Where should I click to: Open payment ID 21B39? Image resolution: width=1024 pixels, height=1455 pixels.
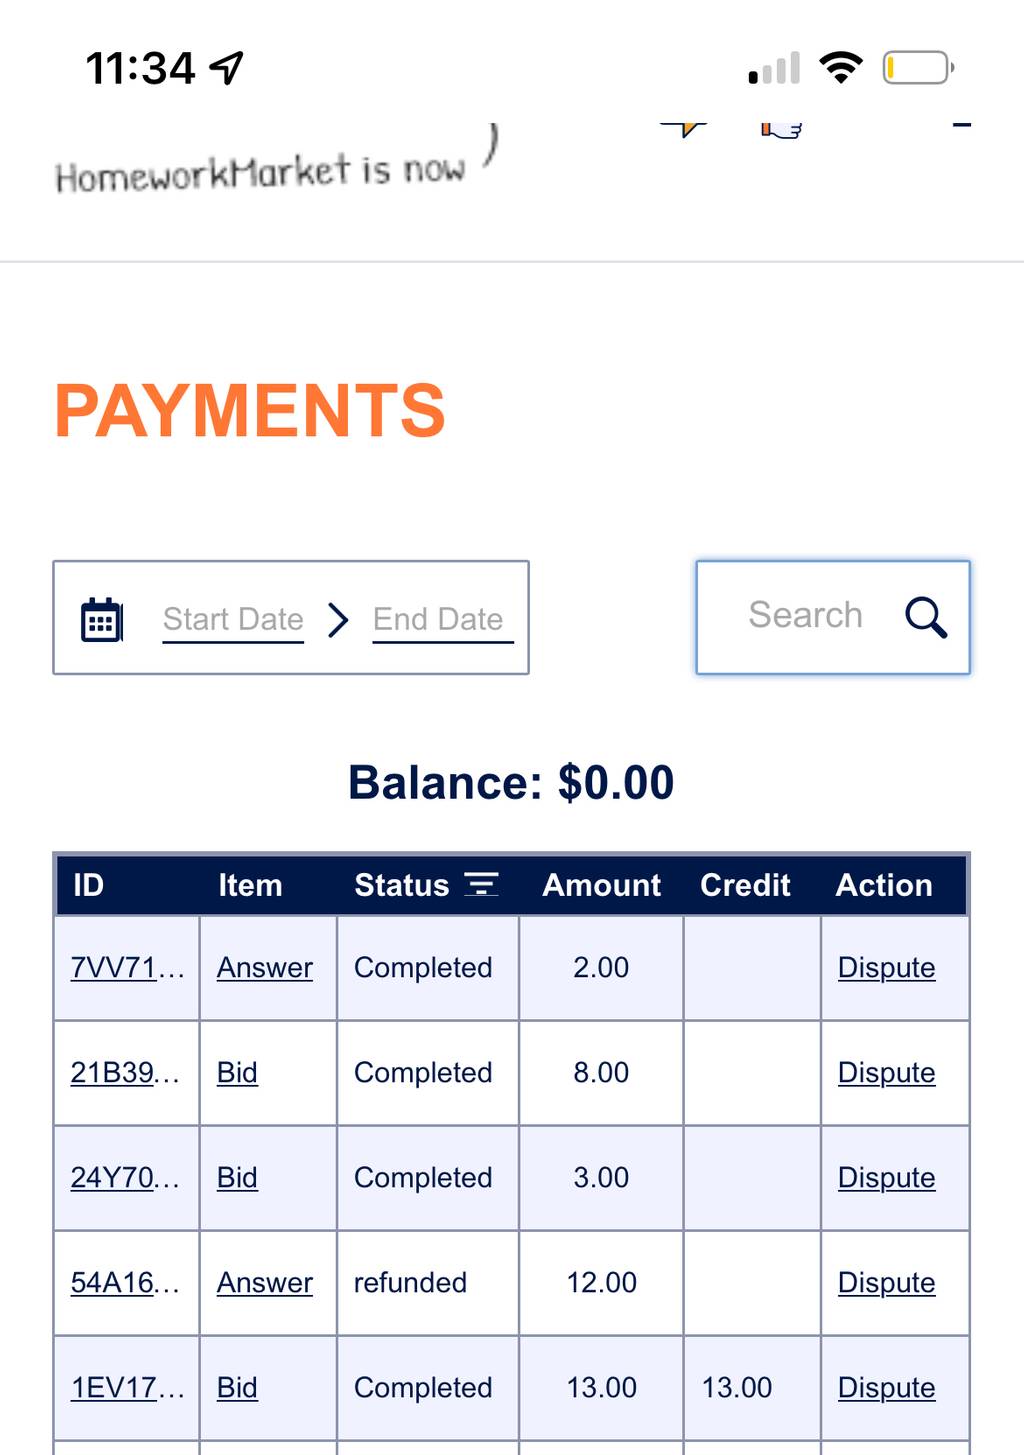click(125, 1073)
